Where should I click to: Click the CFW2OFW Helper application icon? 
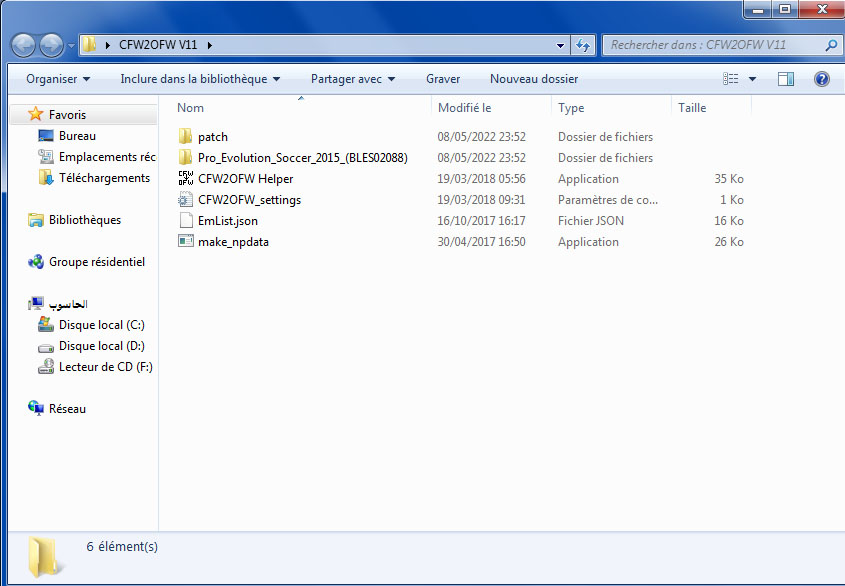coord(185,179)
